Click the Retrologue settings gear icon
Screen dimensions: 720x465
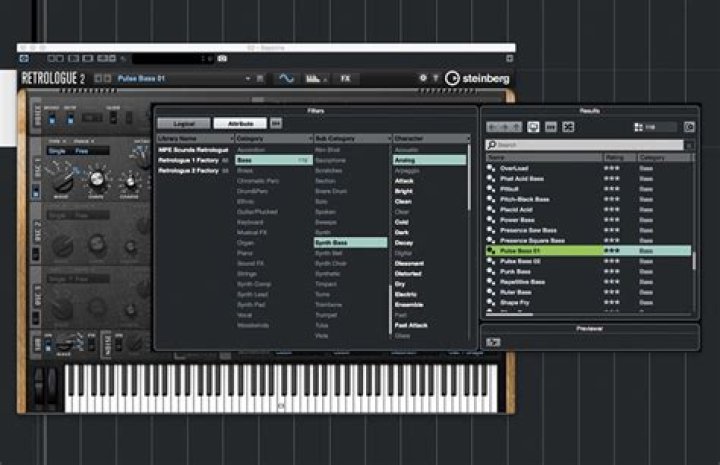[x=423, y=78]
